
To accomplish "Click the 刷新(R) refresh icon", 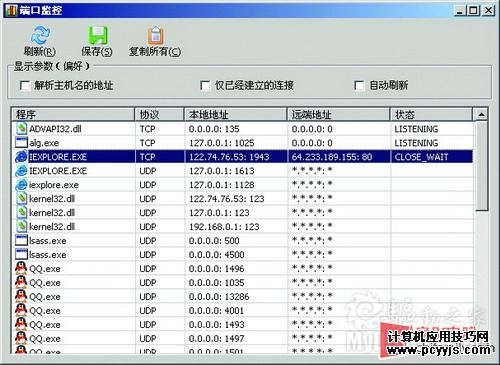I will click(40, 35).
